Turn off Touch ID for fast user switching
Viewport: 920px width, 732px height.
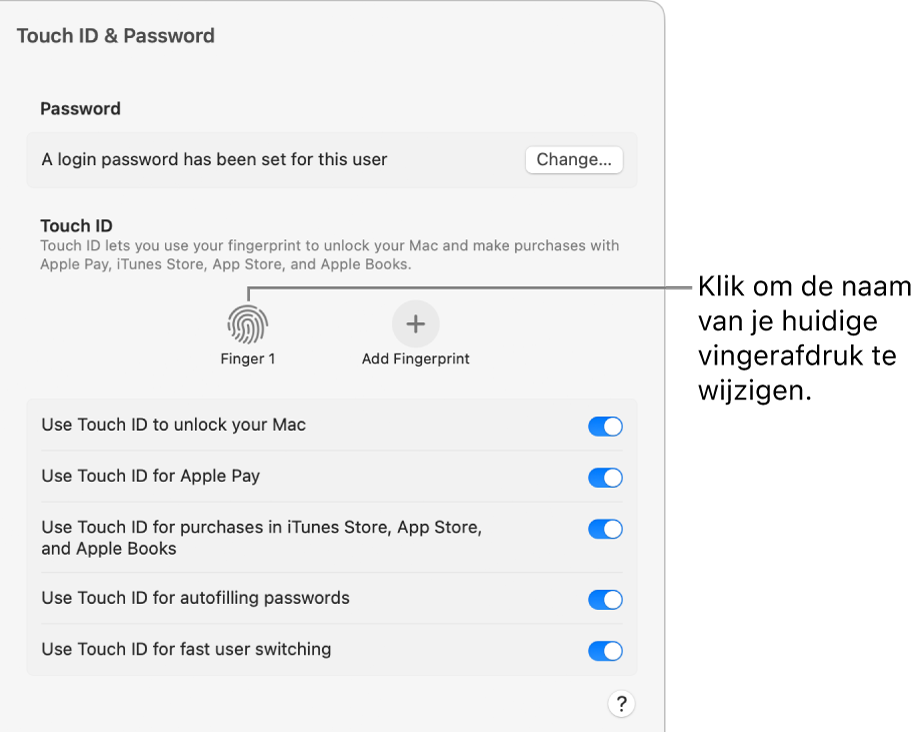605,650
